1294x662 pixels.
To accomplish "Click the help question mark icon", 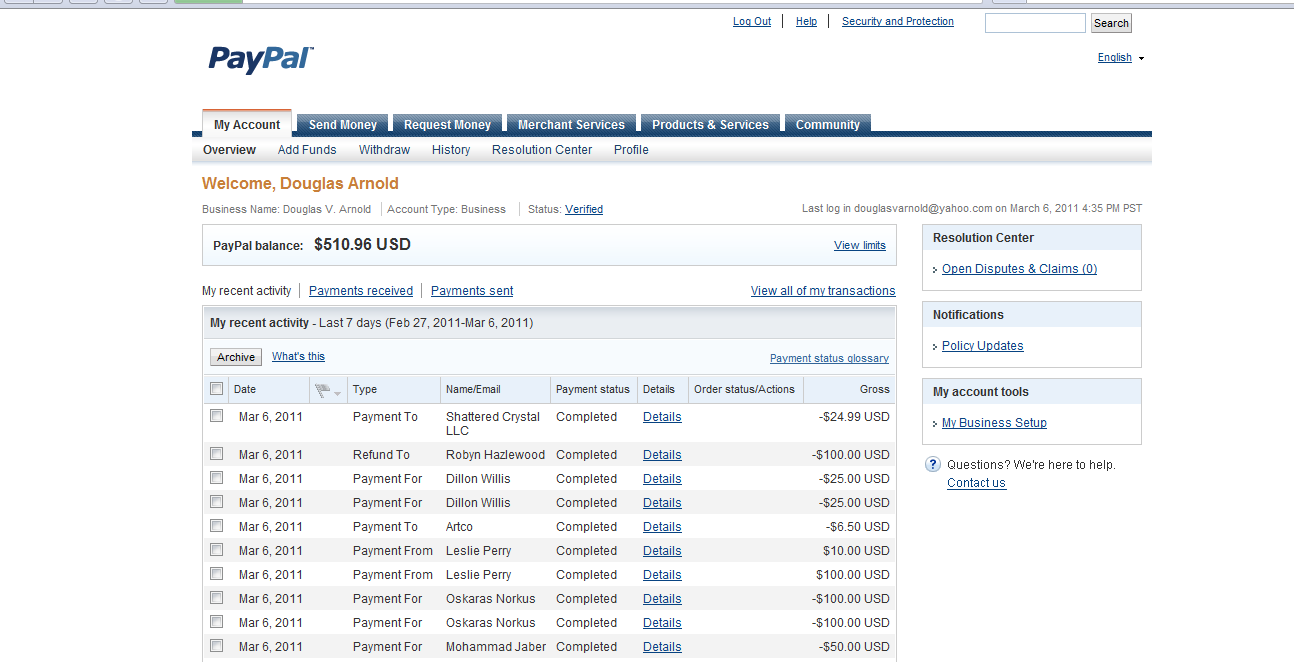I will (x=933, y=464).
